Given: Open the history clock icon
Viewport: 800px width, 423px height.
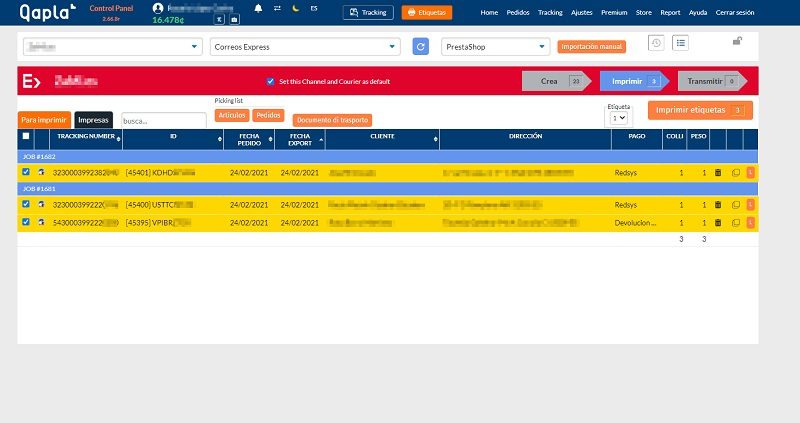Looking at the screenshot, I should tap(656, 43).
